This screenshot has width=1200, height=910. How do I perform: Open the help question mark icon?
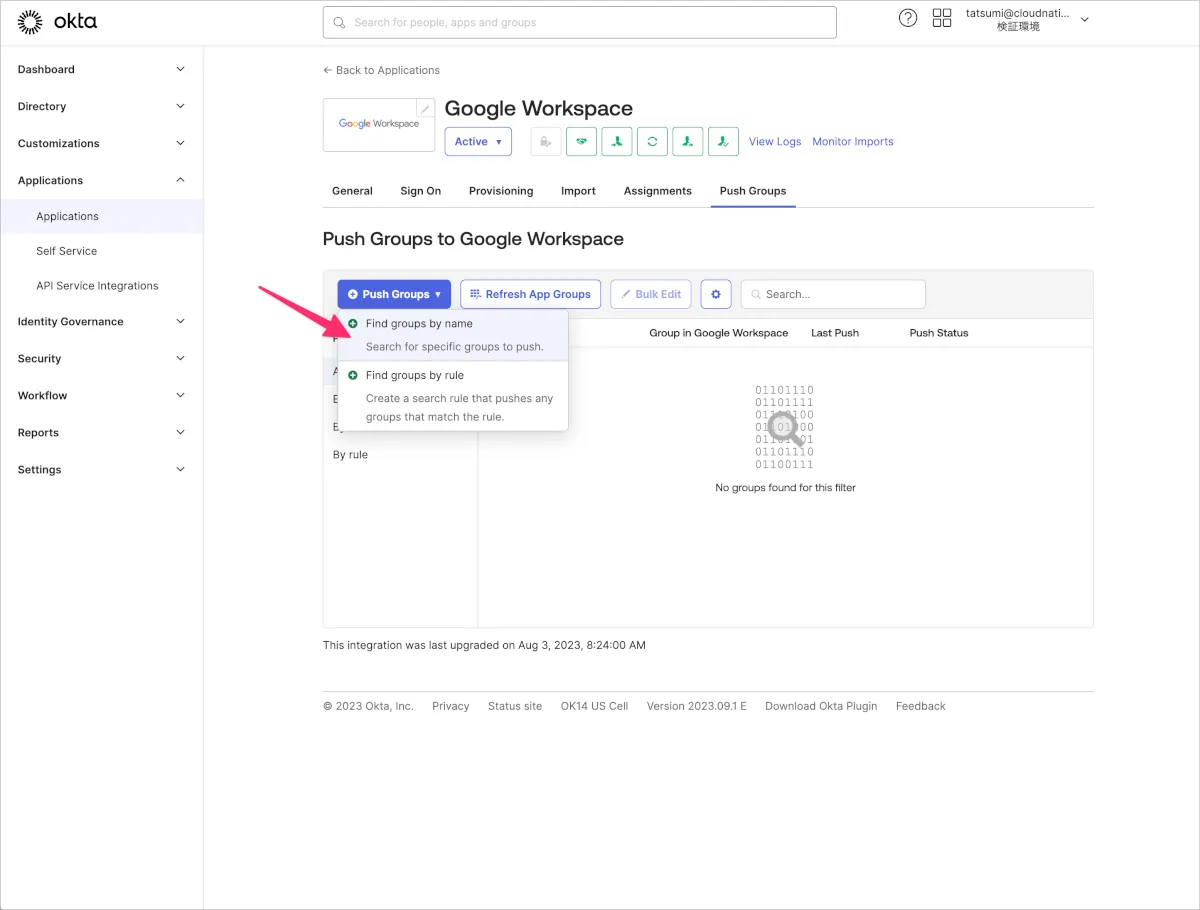pyautogui.click(x=908, y=18)
